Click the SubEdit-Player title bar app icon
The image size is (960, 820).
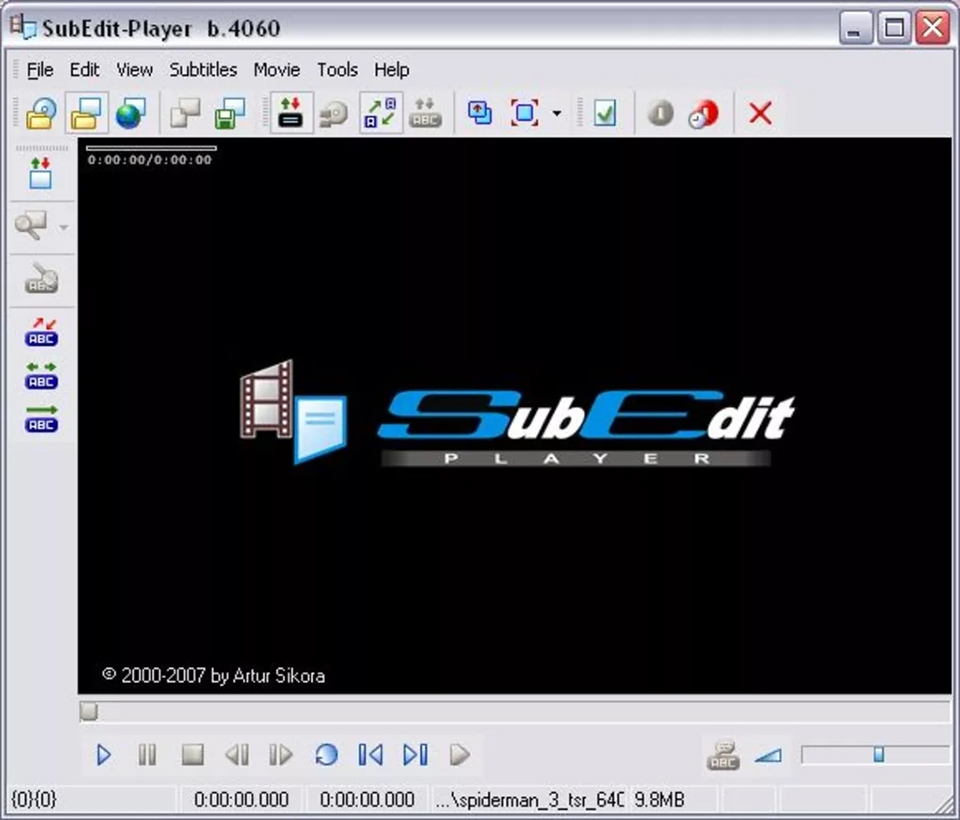coord(23,27)
